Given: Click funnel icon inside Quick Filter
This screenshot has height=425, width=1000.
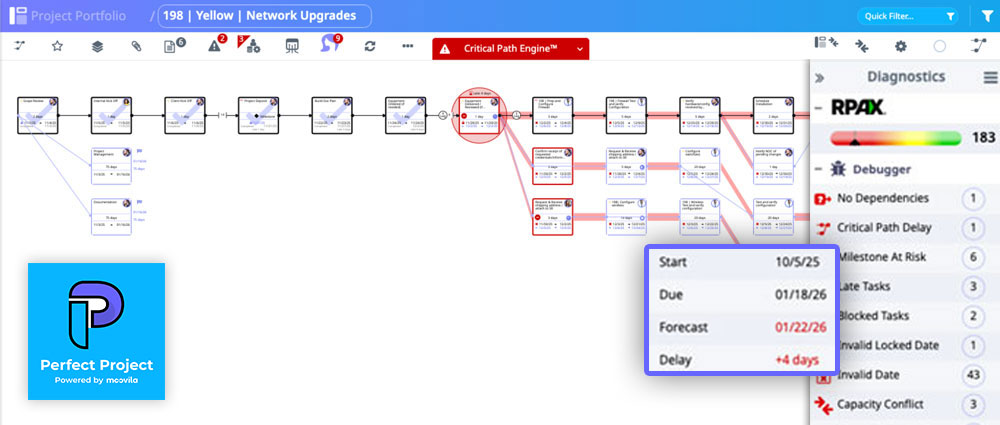Looking at the screenshot, I should pyautogui.click(x=950, y=17).
